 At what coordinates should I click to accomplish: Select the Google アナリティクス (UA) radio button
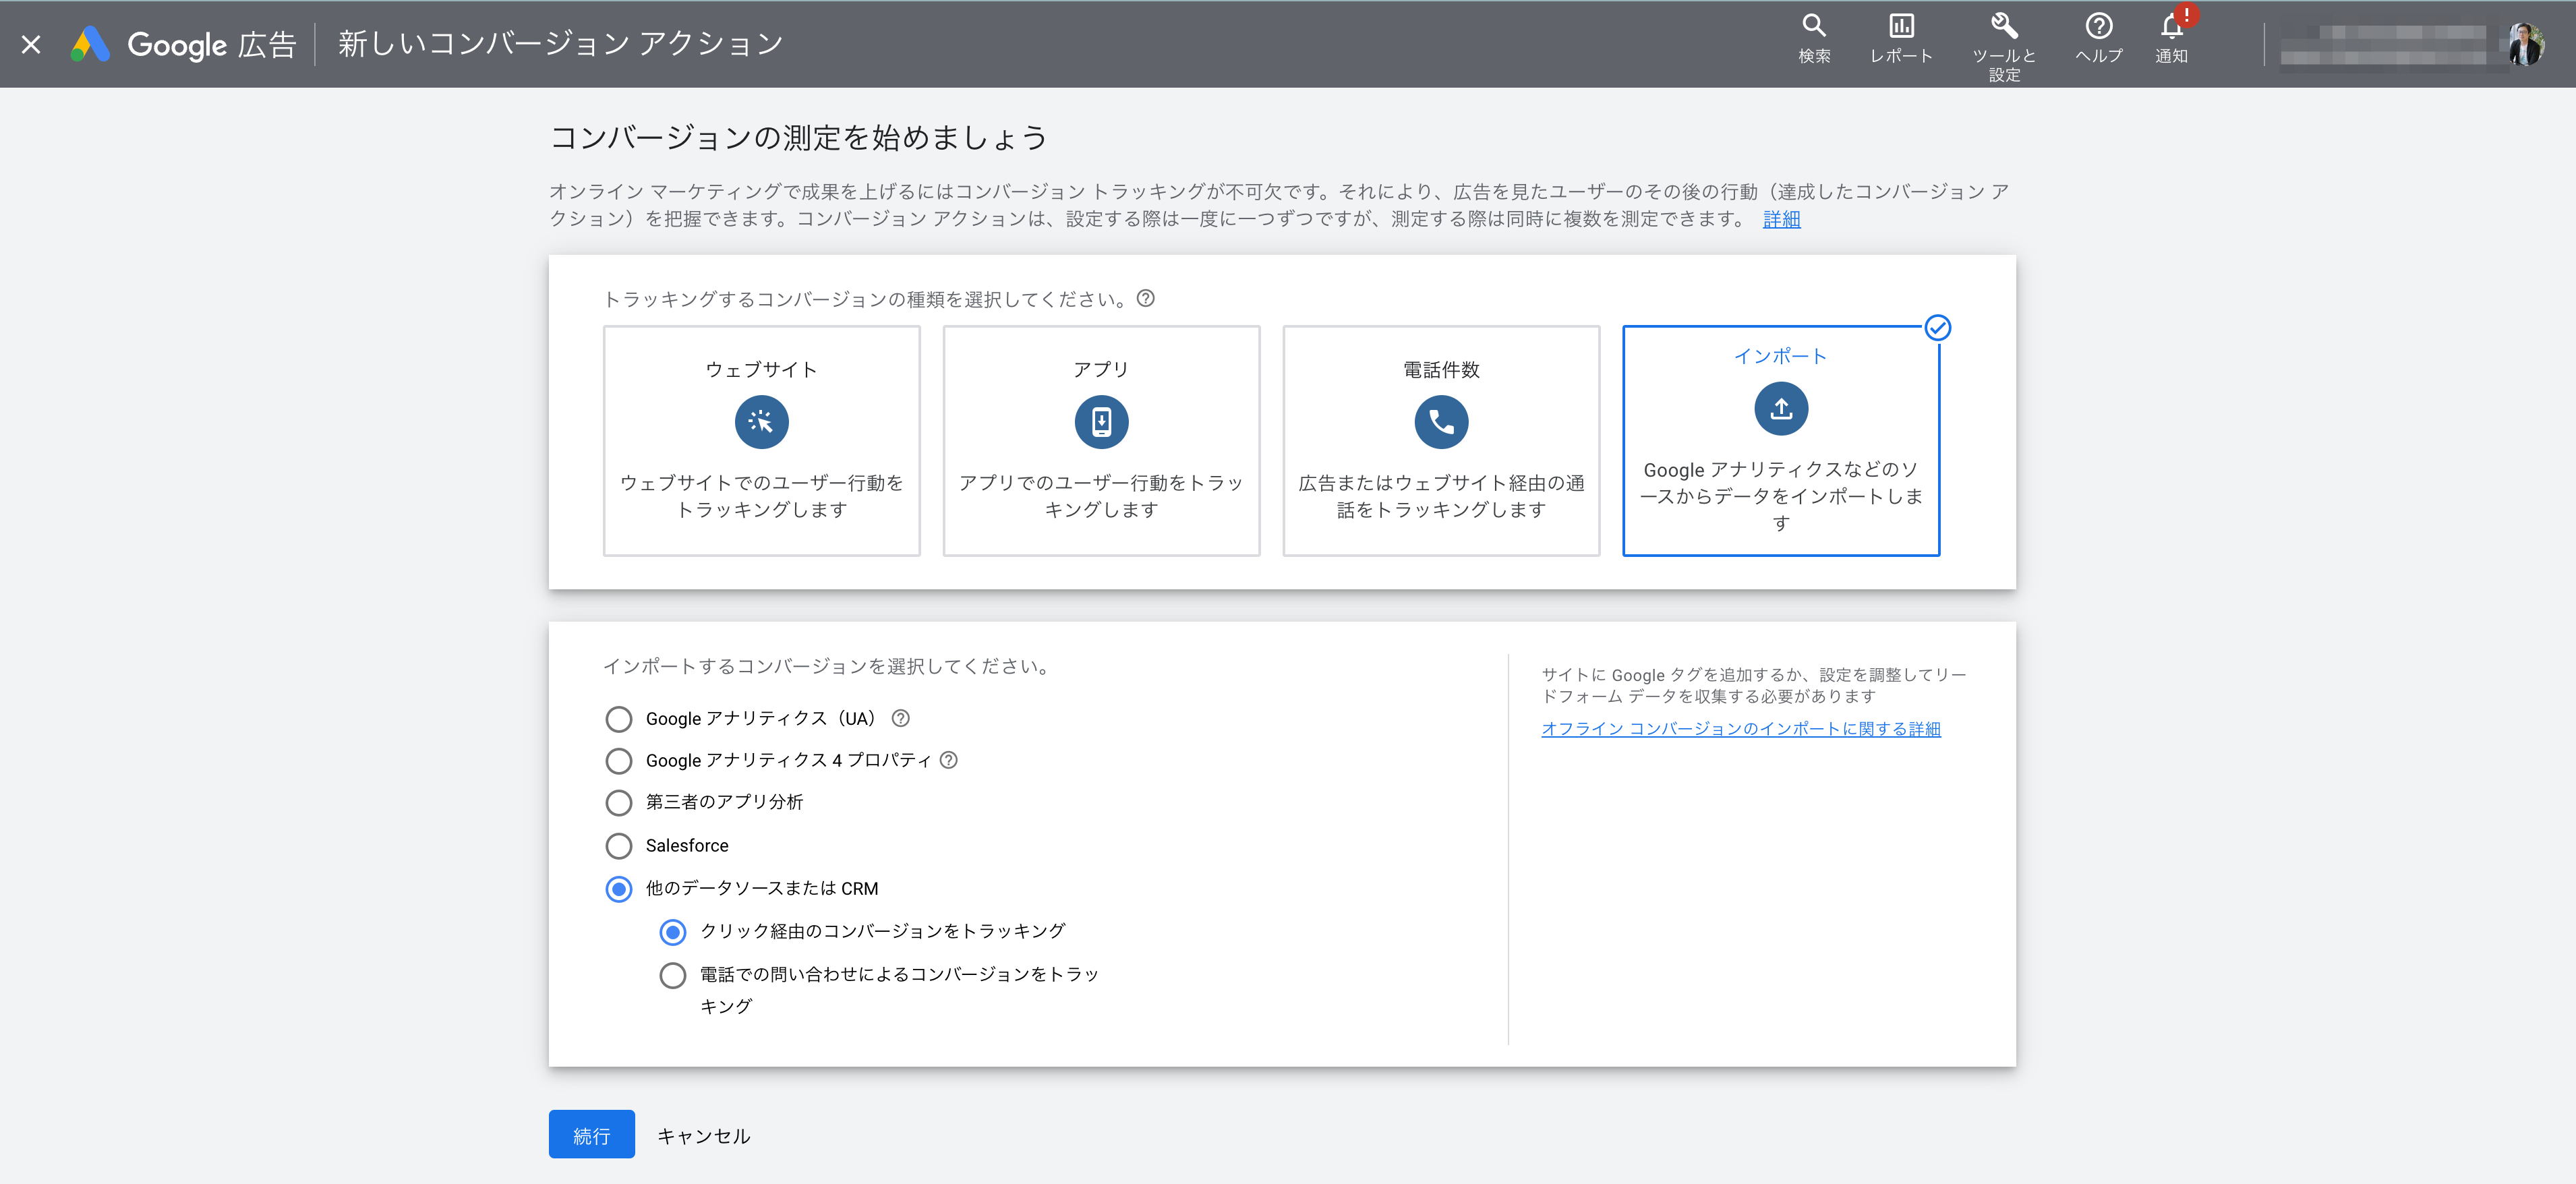coord(619,719)
